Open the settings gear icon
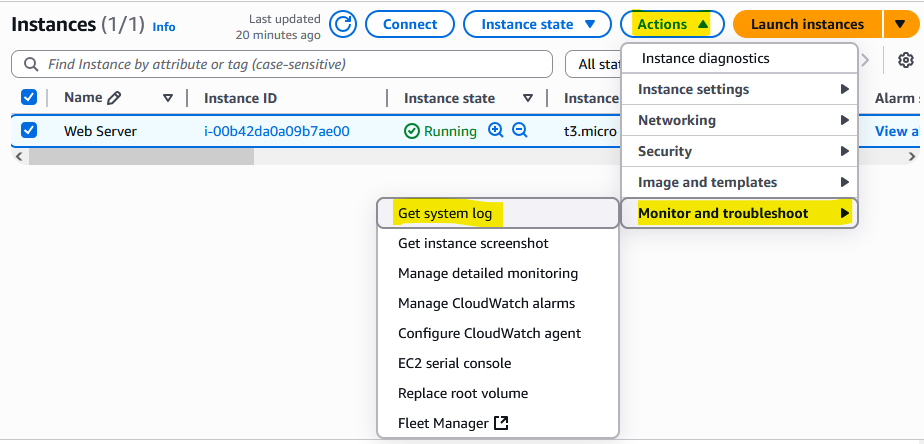924x444 pixels. click(906, 60)
